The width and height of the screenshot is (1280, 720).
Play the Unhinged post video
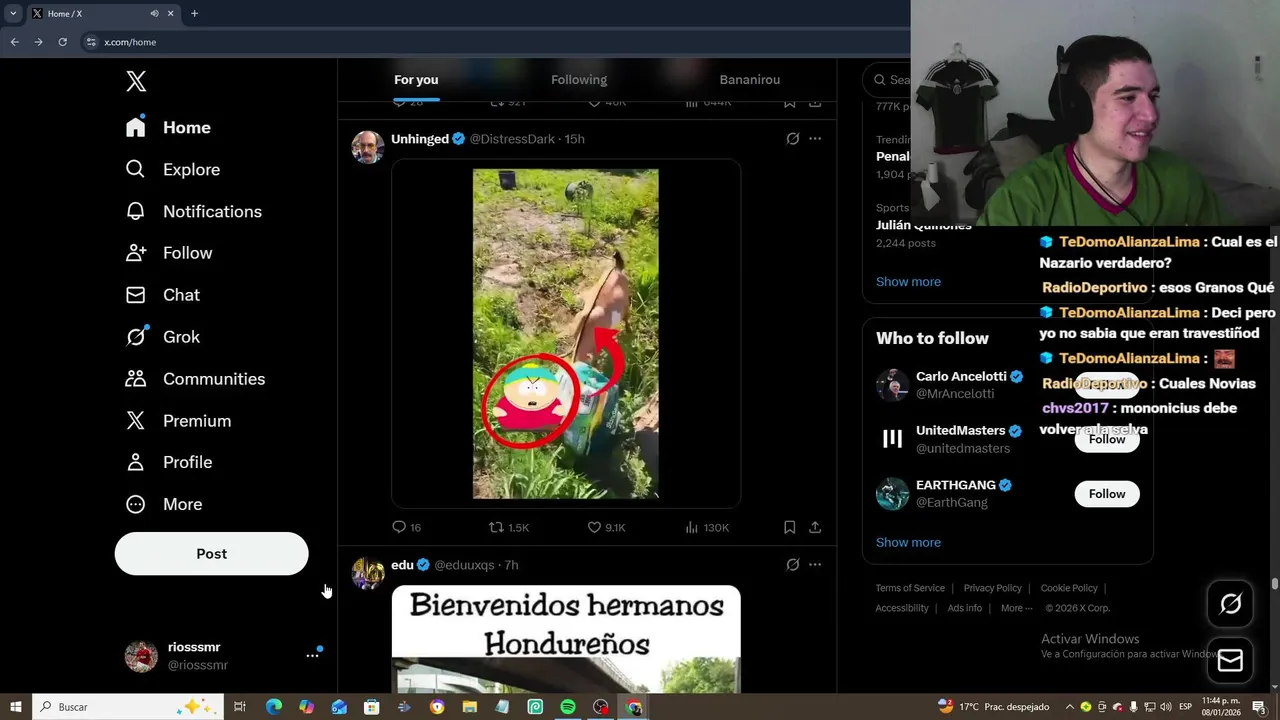pyautogui.click(x=566, y=334)
